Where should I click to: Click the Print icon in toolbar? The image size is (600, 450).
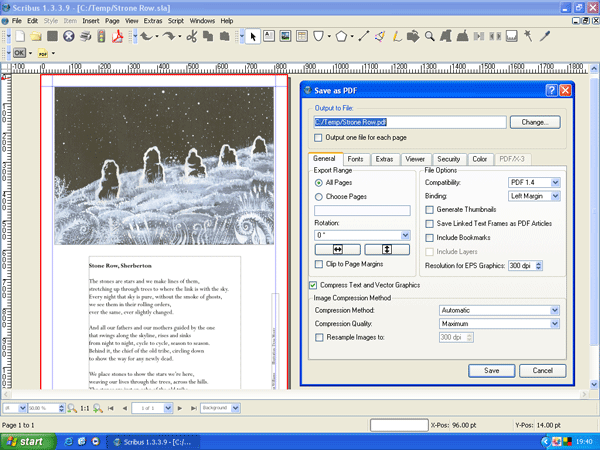[87, 37]
